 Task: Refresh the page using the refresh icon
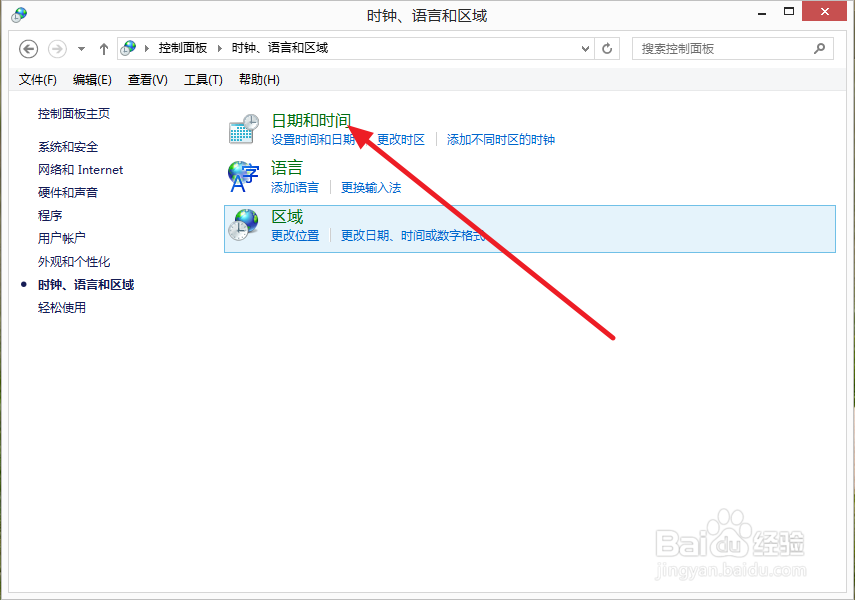pos(608,48)
